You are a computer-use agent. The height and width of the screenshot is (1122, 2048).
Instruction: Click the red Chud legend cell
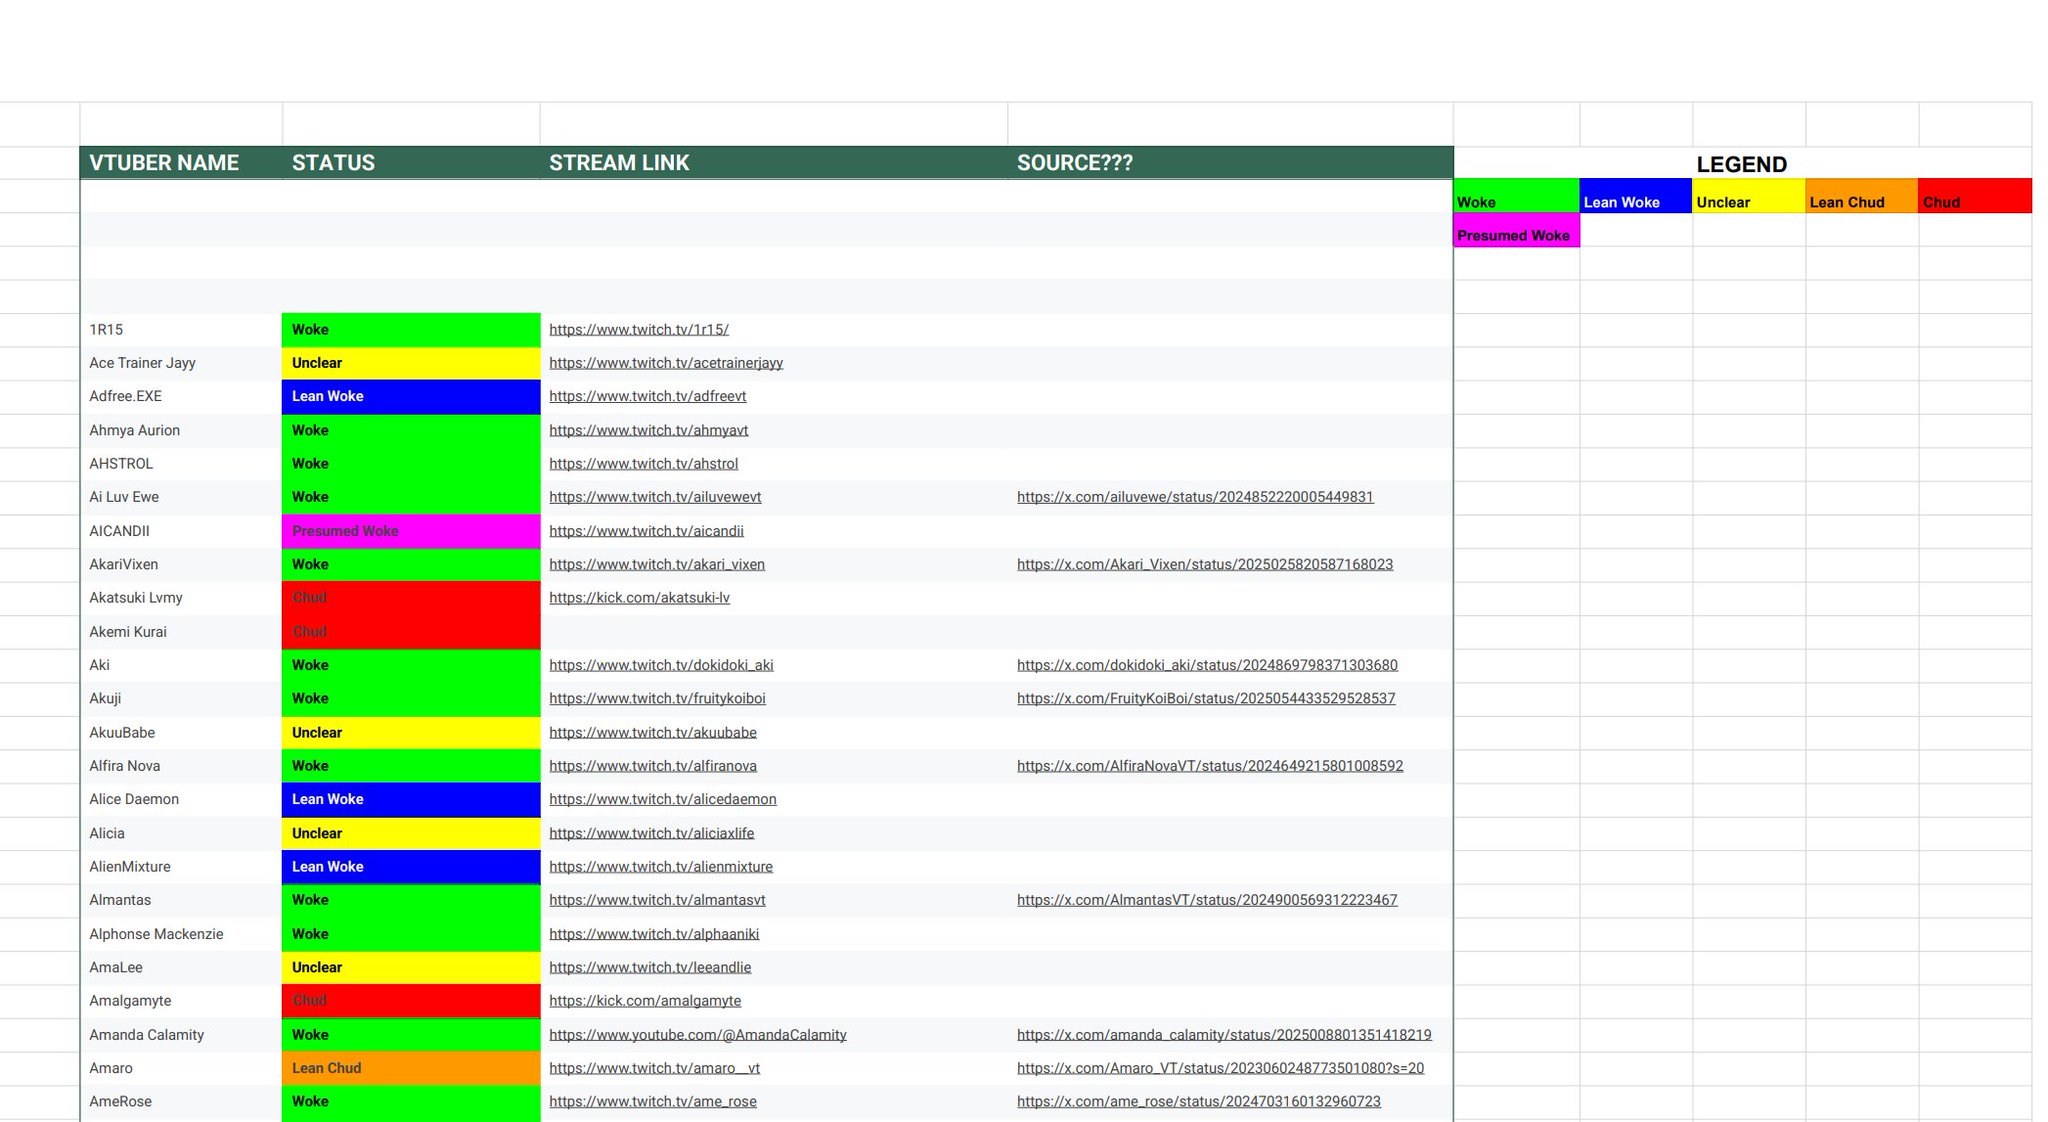[1974, 197]
